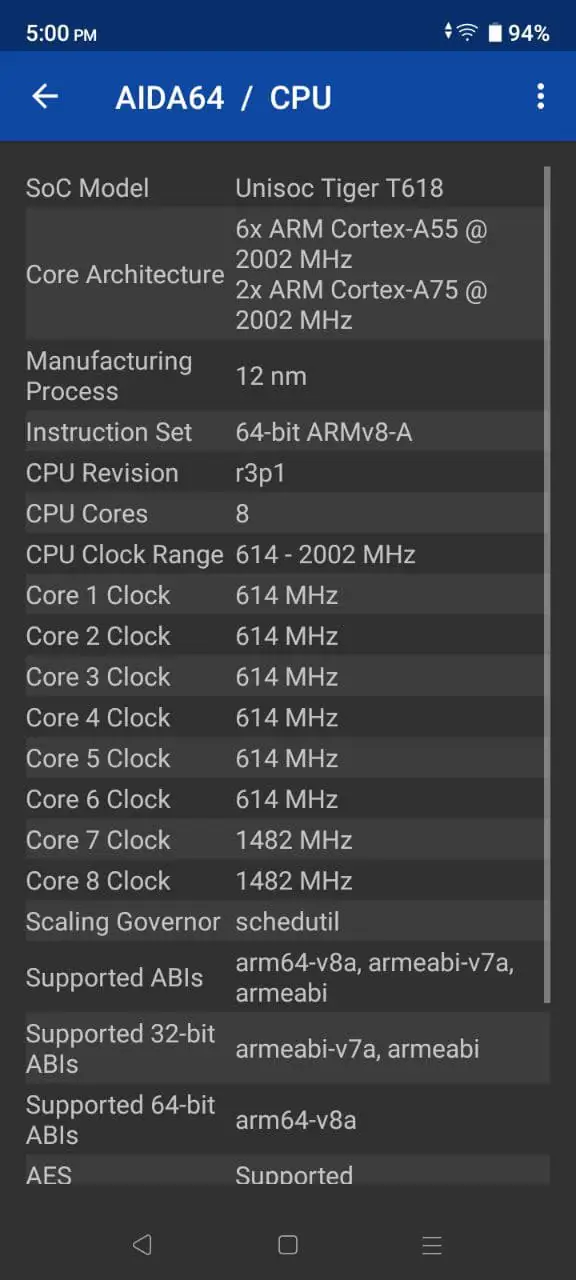
Task: Tap the 5:00 PM clock
Action: [61, 33]
